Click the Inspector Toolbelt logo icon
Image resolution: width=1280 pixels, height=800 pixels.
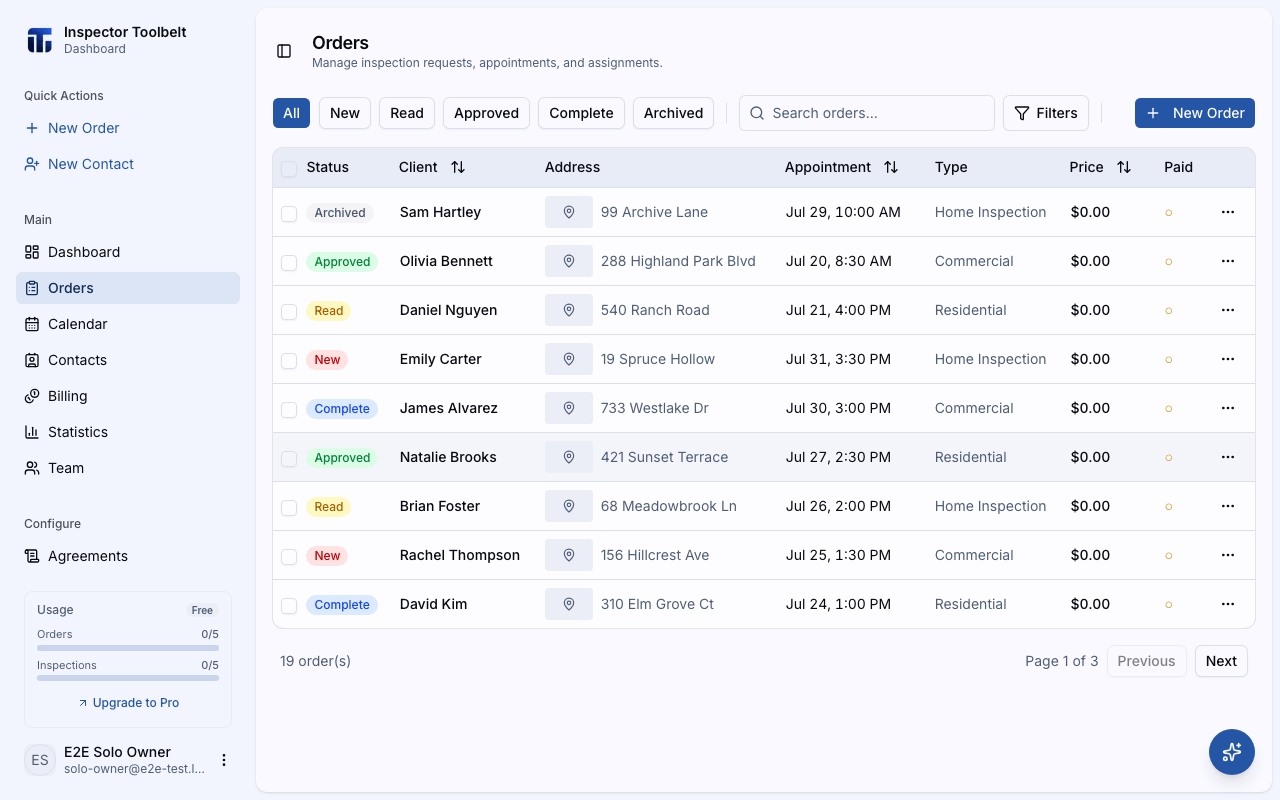(39, 40)
